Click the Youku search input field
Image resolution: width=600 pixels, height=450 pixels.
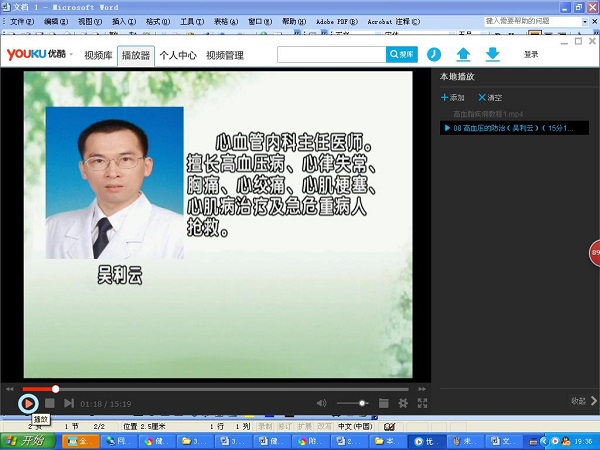[x=331, y=55]
